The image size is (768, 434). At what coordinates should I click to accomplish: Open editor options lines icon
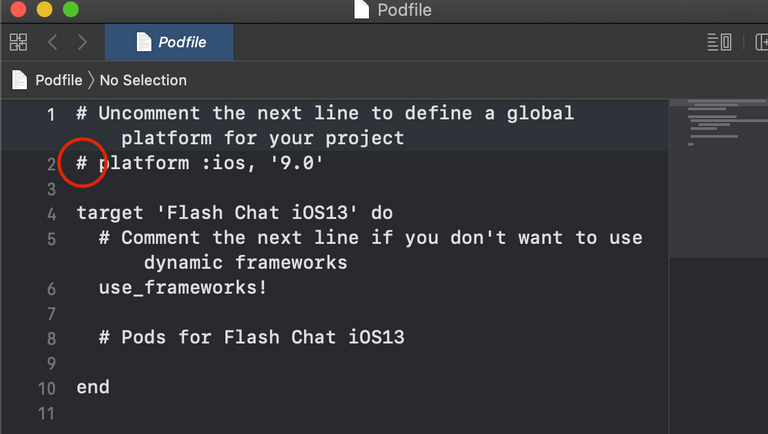coord(719,42)
